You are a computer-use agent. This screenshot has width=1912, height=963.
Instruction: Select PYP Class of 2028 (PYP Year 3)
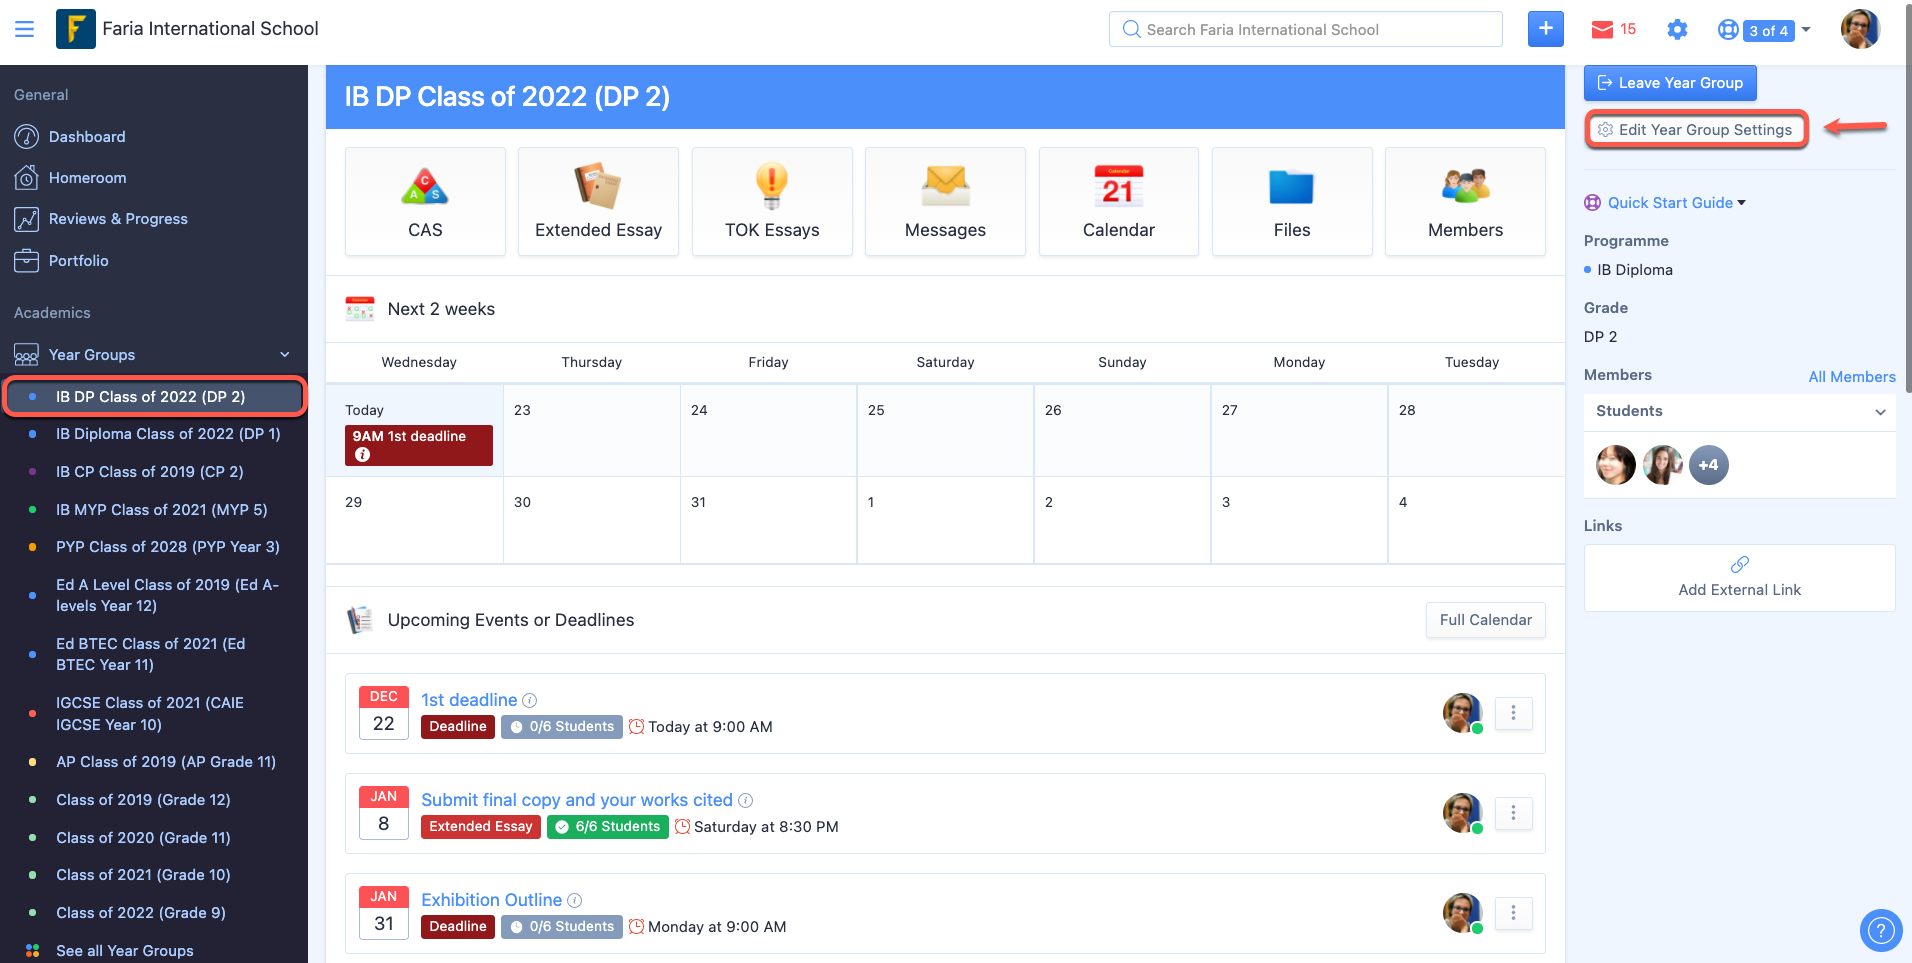(x=168, y=547)
